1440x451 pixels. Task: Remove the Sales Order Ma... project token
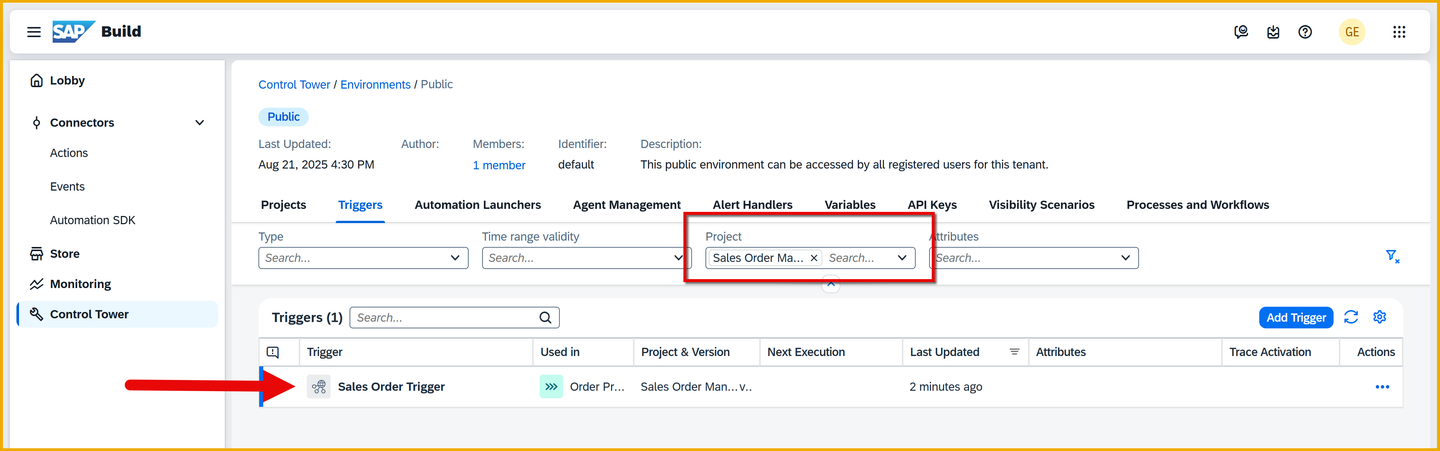(x=814, y=258)
